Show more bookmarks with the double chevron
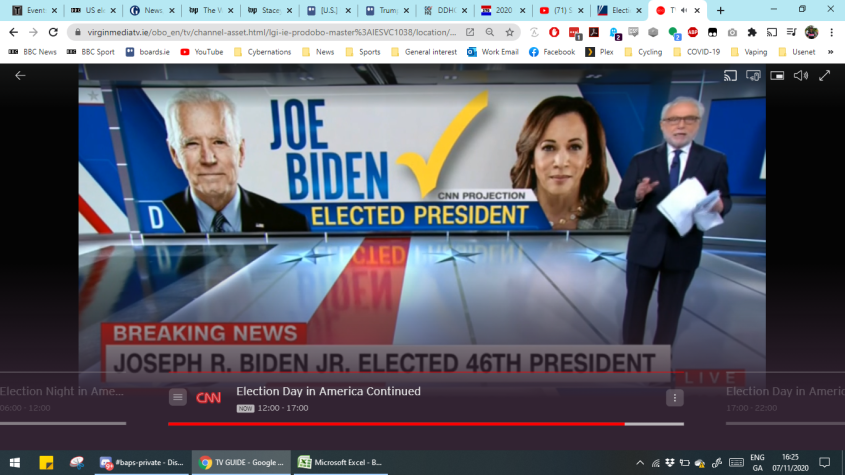845x475 pixels. point(830,52)
